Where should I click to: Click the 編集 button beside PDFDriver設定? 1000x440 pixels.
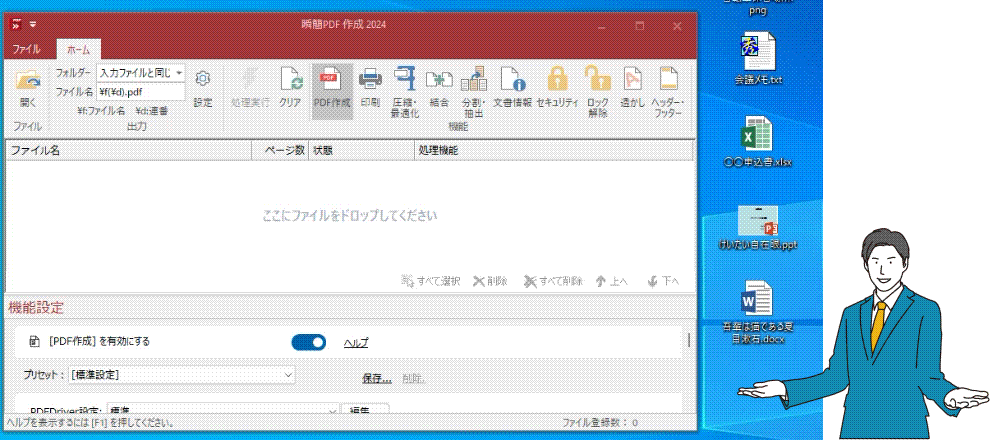[x=365, y=410]
